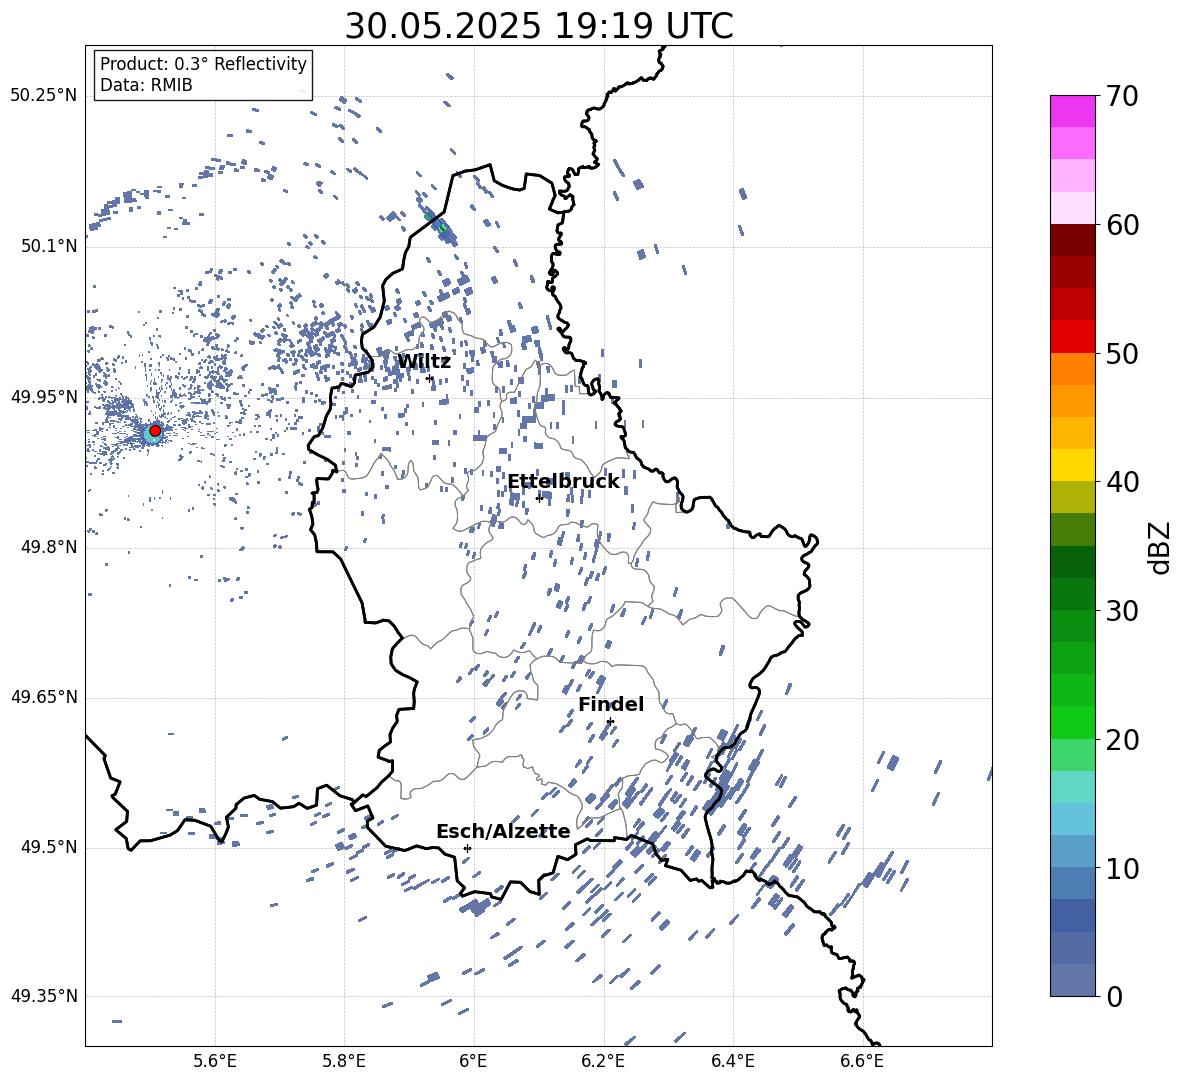1184x1081 pixels.
Task: Click the green echo cell north of Wiltz
Action: pos(442,226)
